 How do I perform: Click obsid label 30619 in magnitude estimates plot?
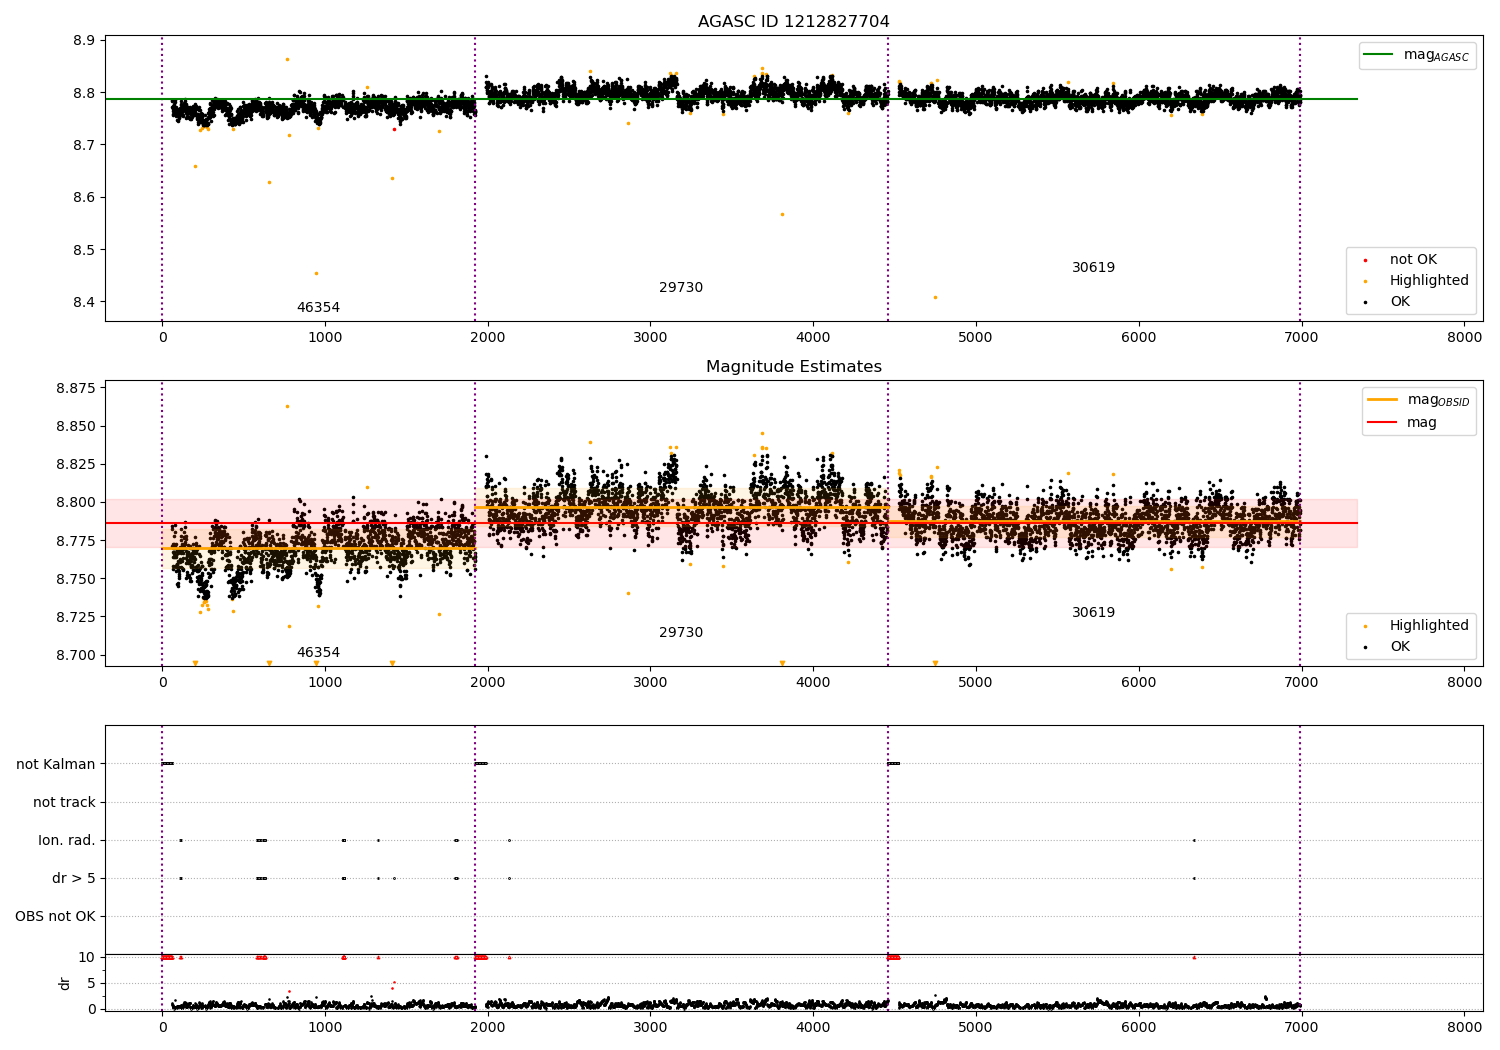point(1093,613)
